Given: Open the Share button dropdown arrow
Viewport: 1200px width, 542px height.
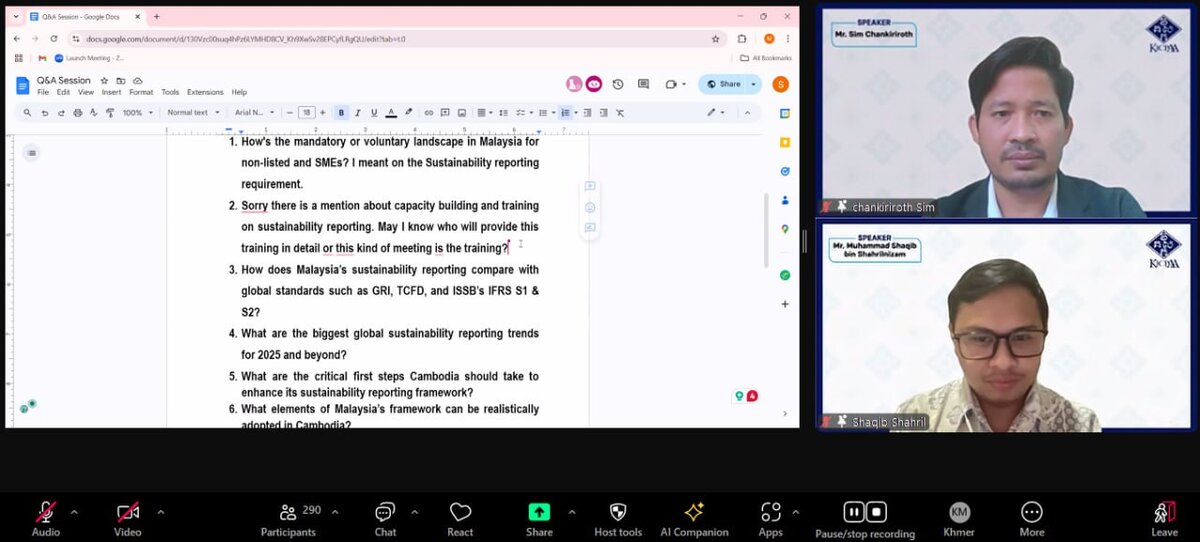Looking at the screenshot, I should tap(754, 84).
